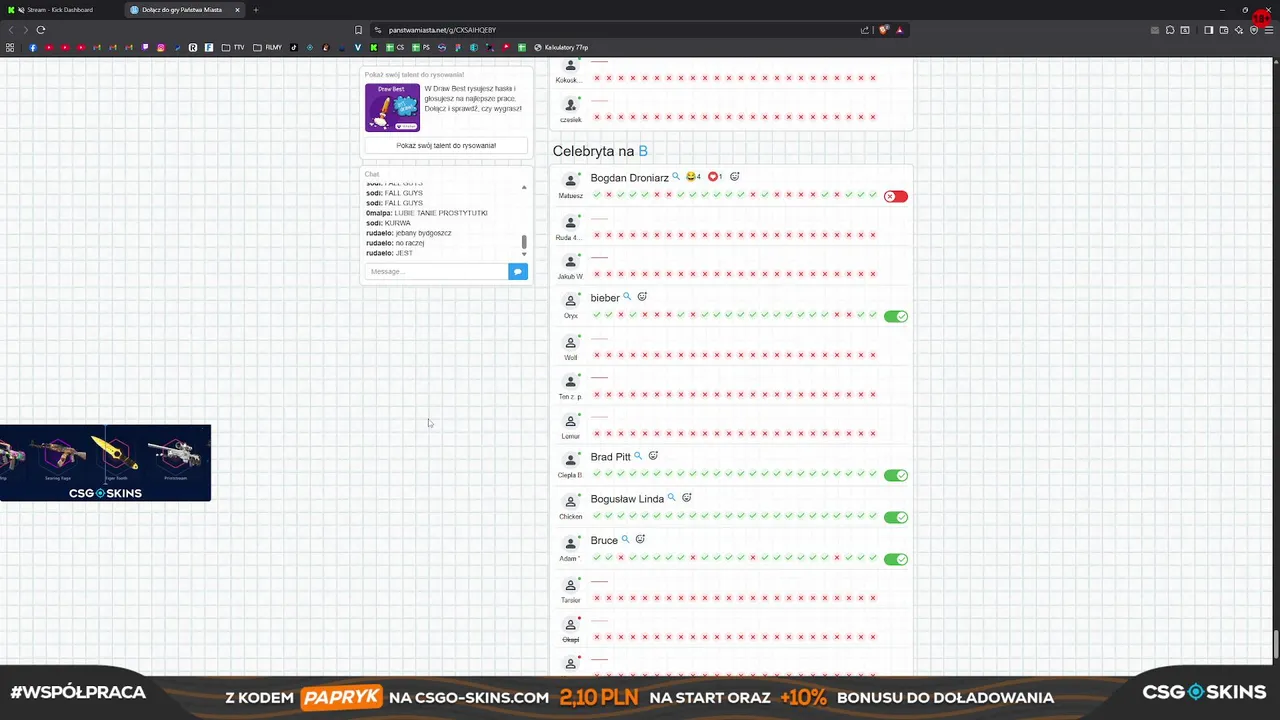Toggle green vote switch for Bogusław Linda

pos(896,517)
